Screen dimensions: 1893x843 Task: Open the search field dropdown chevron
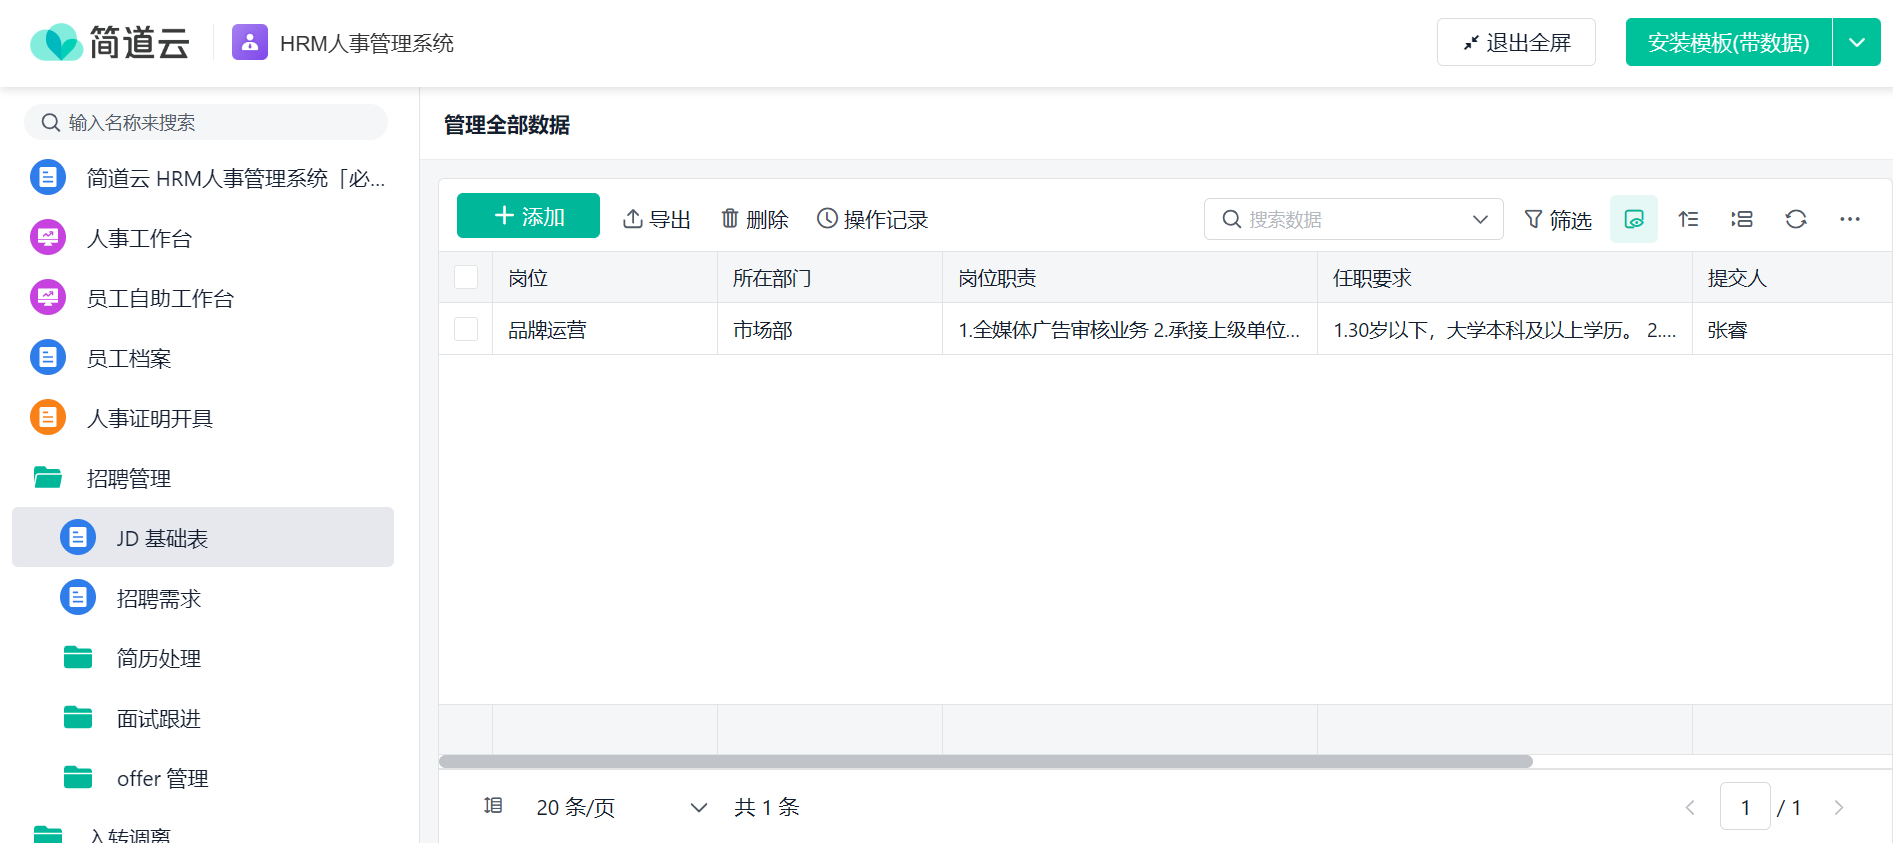point(1480,219)
